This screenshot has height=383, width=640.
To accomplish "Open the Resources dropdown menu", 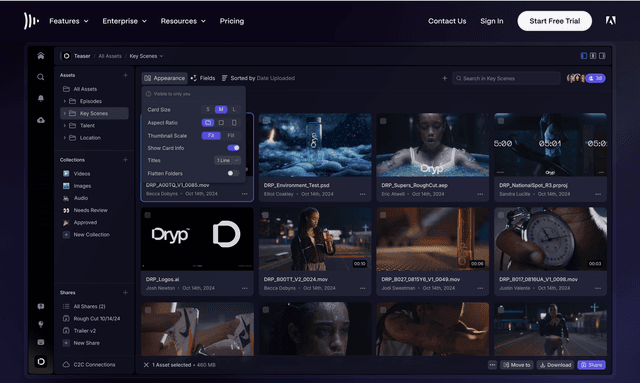I will [x=183, y=21].
